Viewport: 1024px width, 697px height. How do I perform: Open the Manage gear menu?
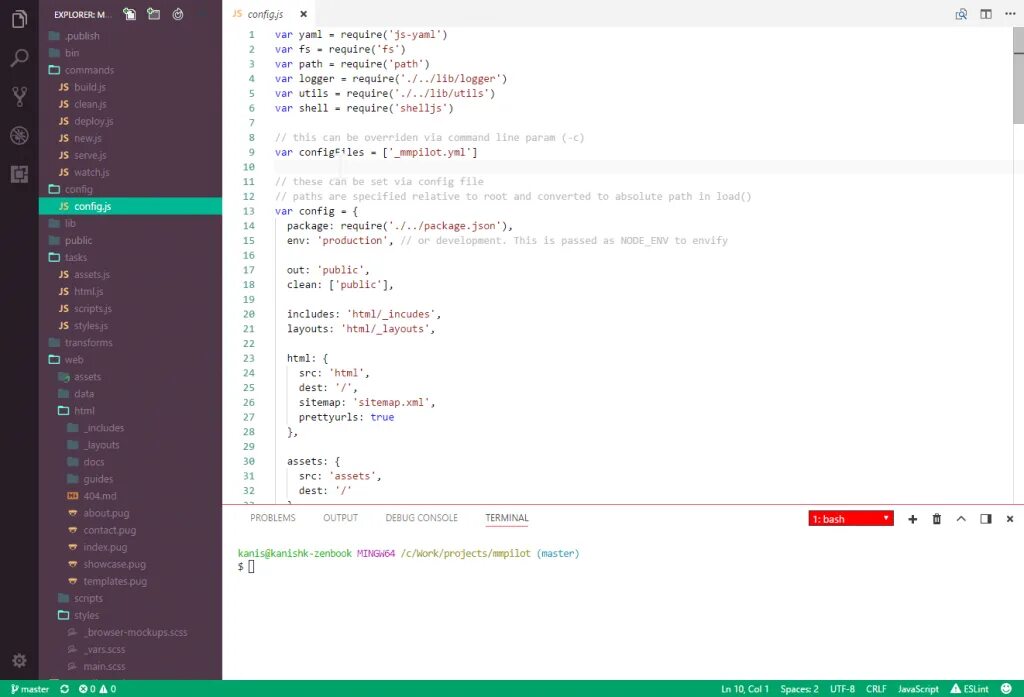[x=19, y=660]
